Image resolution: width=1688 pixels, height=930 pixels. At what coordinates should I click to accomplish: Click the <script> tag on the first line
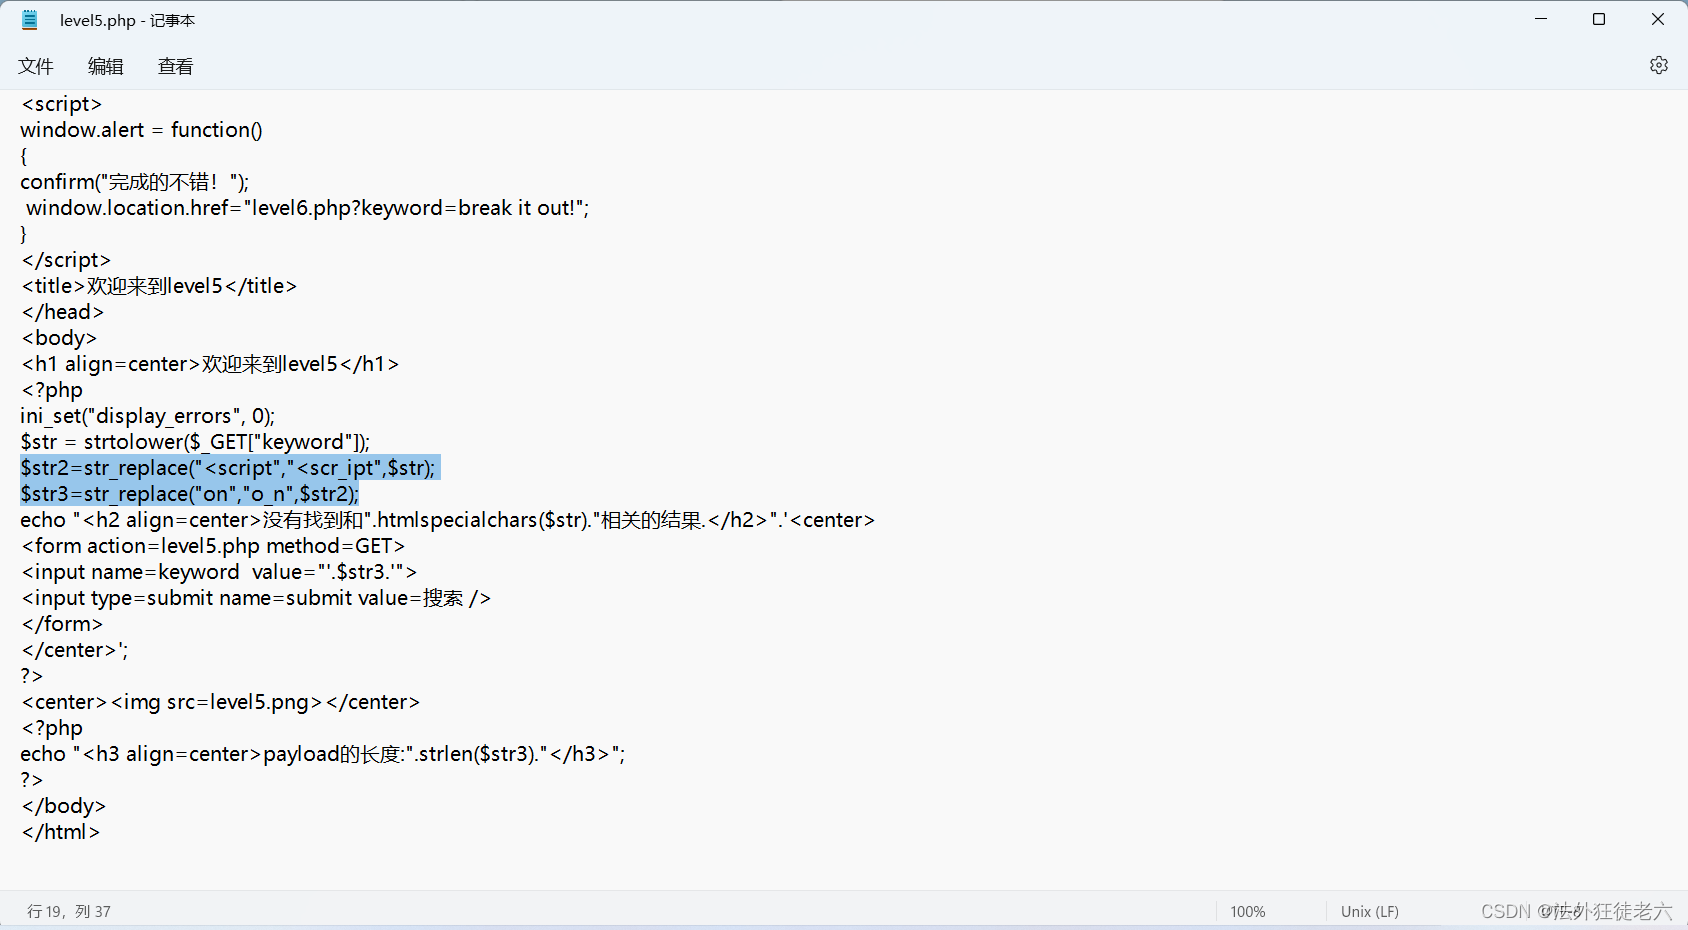(61, 103)
